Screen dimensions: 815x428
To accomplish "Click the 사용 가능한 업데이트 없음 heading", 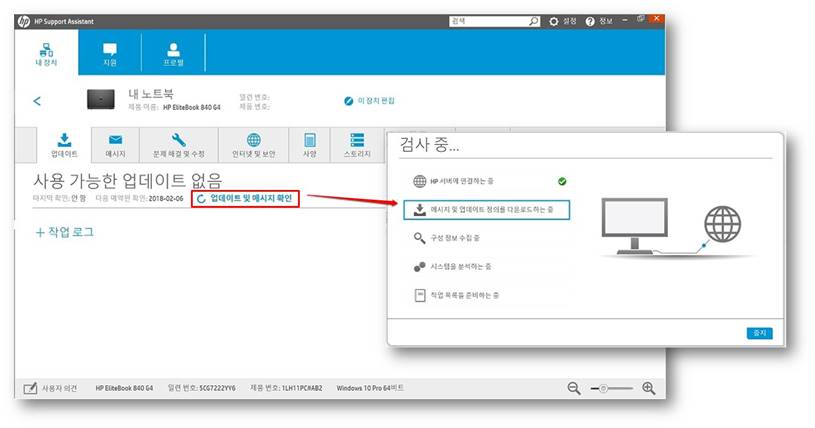I will pos(128,181).
